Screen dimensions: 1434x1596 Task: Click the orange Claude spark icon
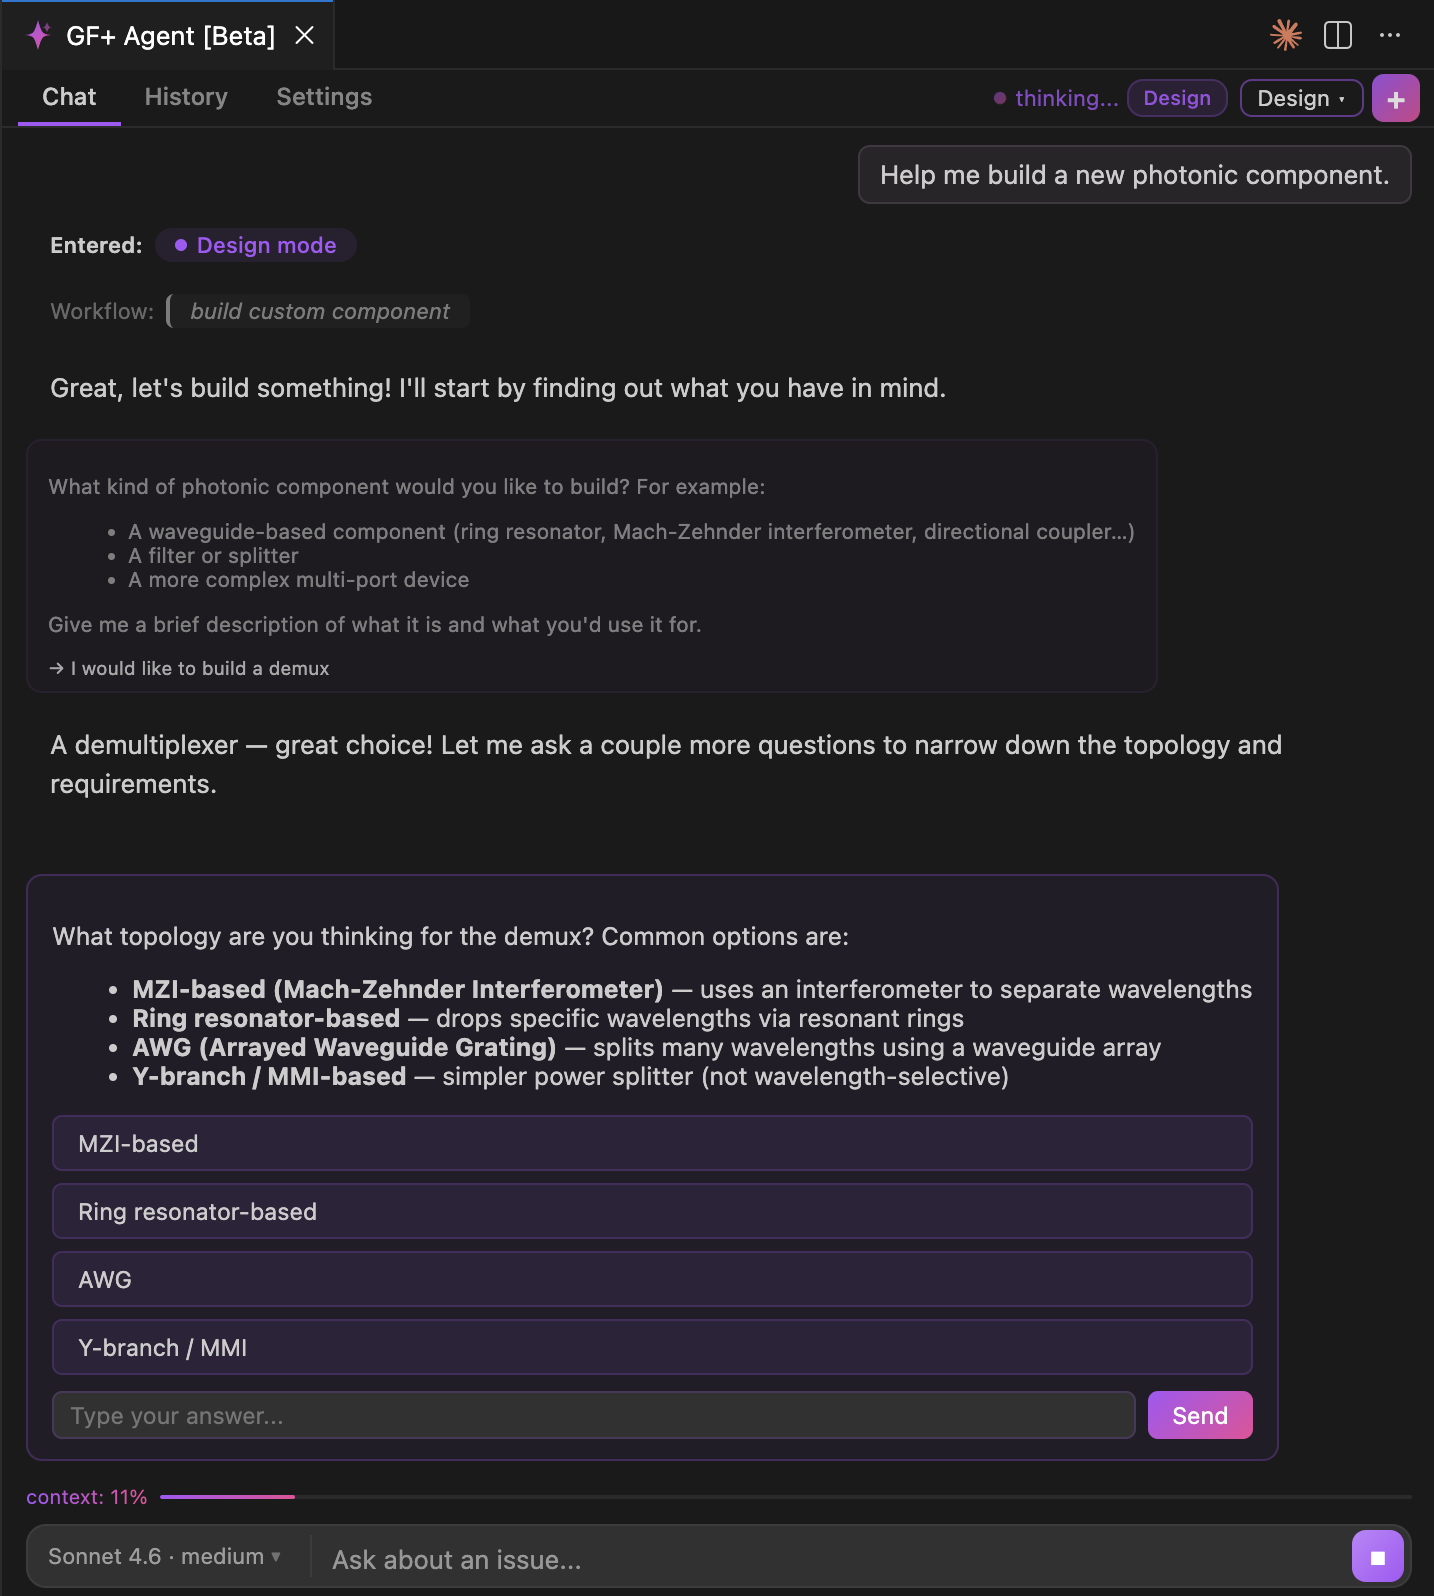pyautogui.click(x=1285, y=35)
